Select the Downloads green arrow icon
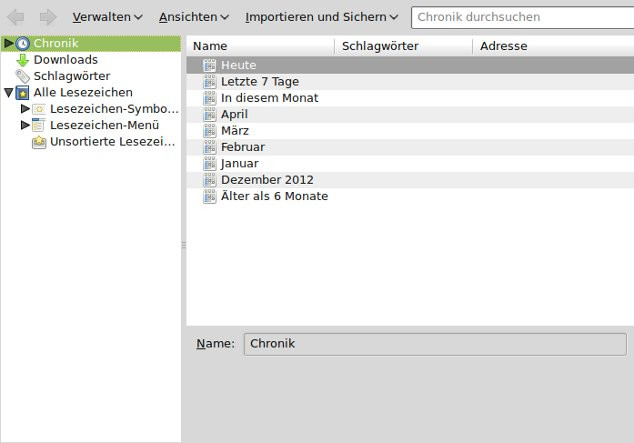Image resolution: width=634 pixels, height=443 pixels. 23,60
